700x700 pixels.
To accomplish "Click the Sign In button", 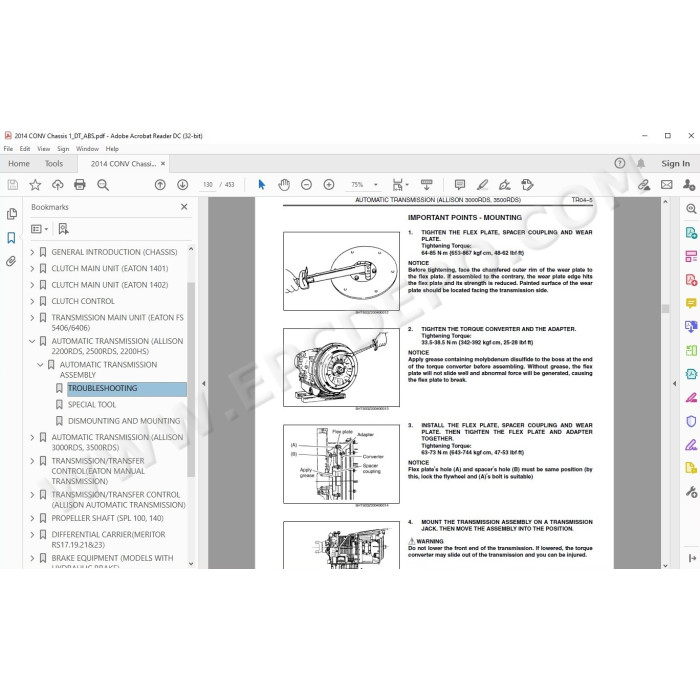I will click(675, 163).
